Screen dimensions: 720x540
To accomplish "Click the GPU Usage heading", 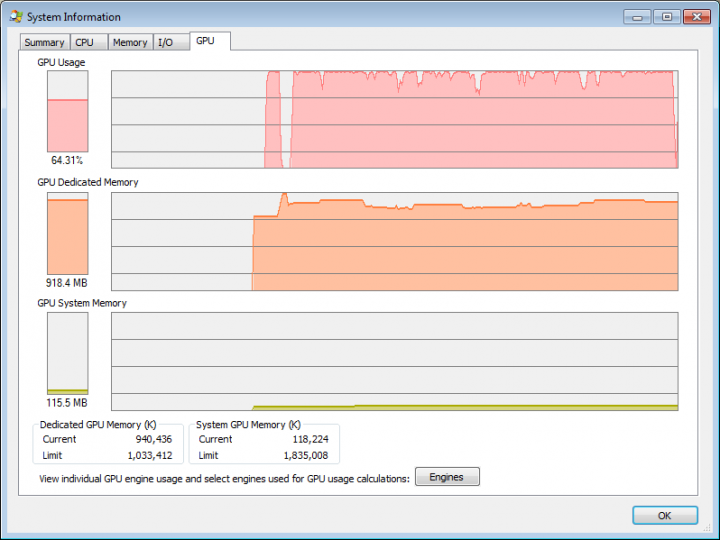I will pos(61,62).
